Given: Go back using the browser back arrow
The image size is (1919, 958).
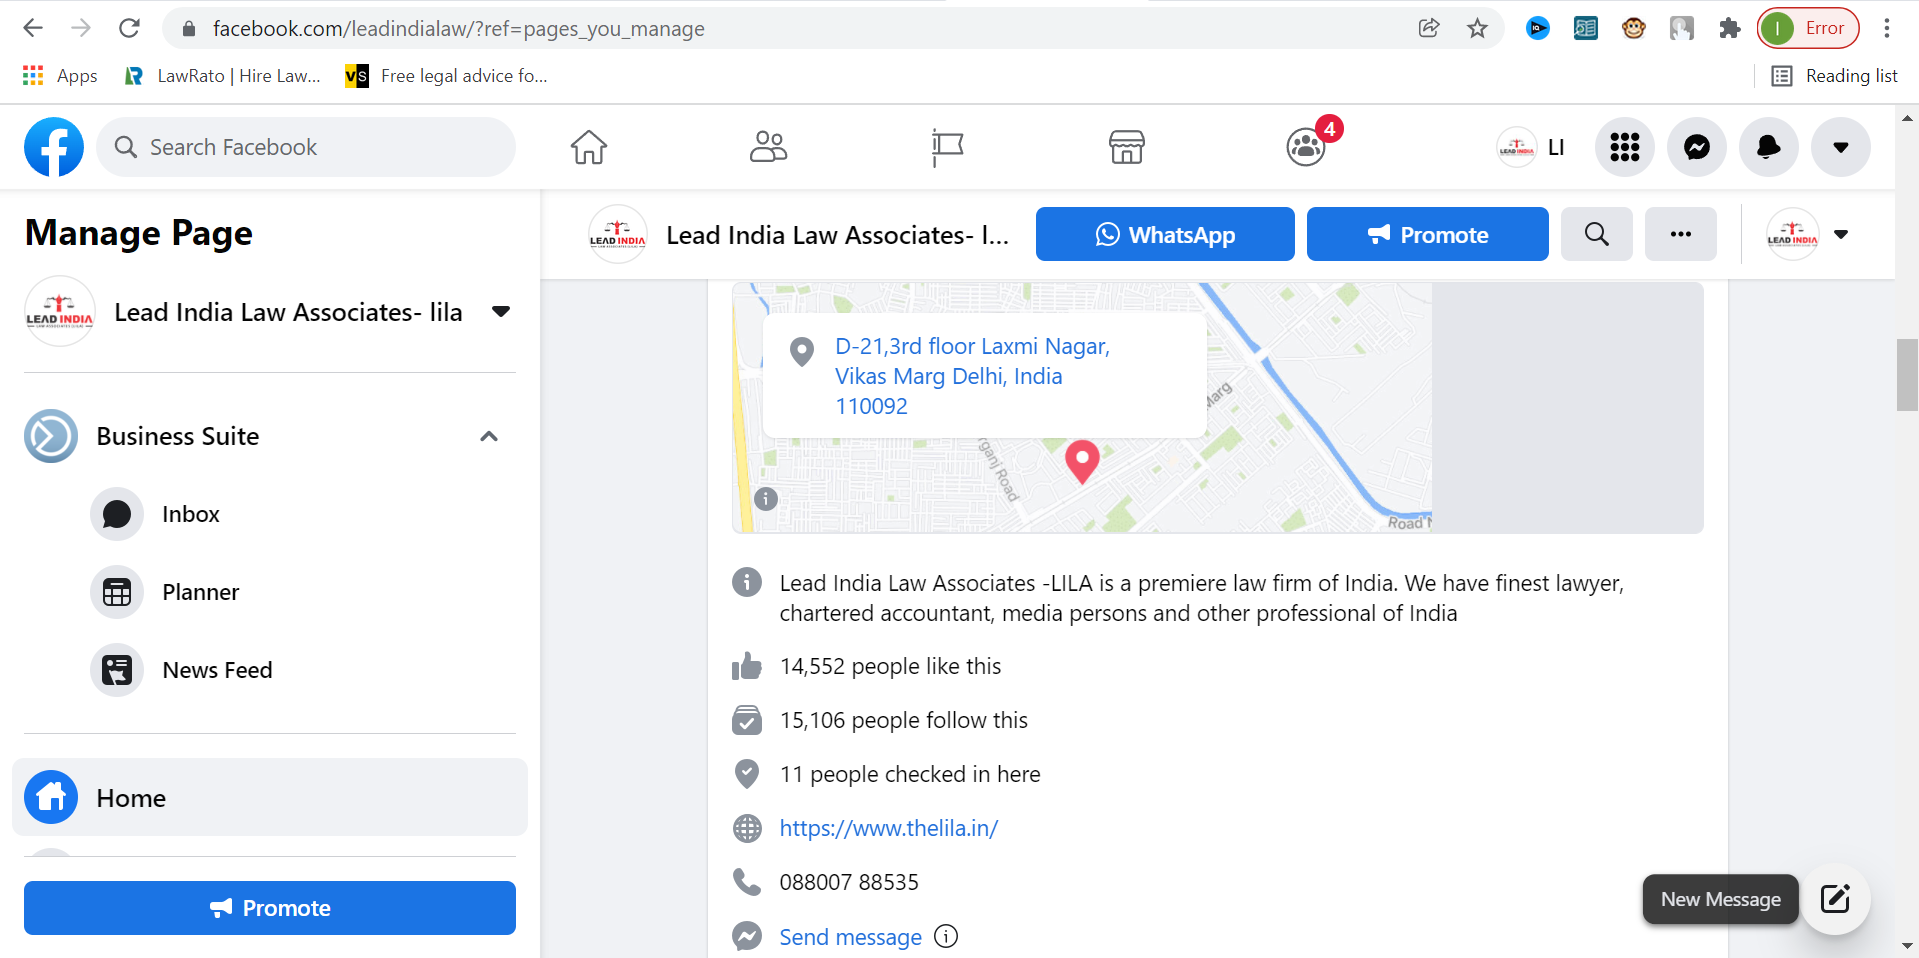Looking at the screenshot, I should [x=33, y=28].
